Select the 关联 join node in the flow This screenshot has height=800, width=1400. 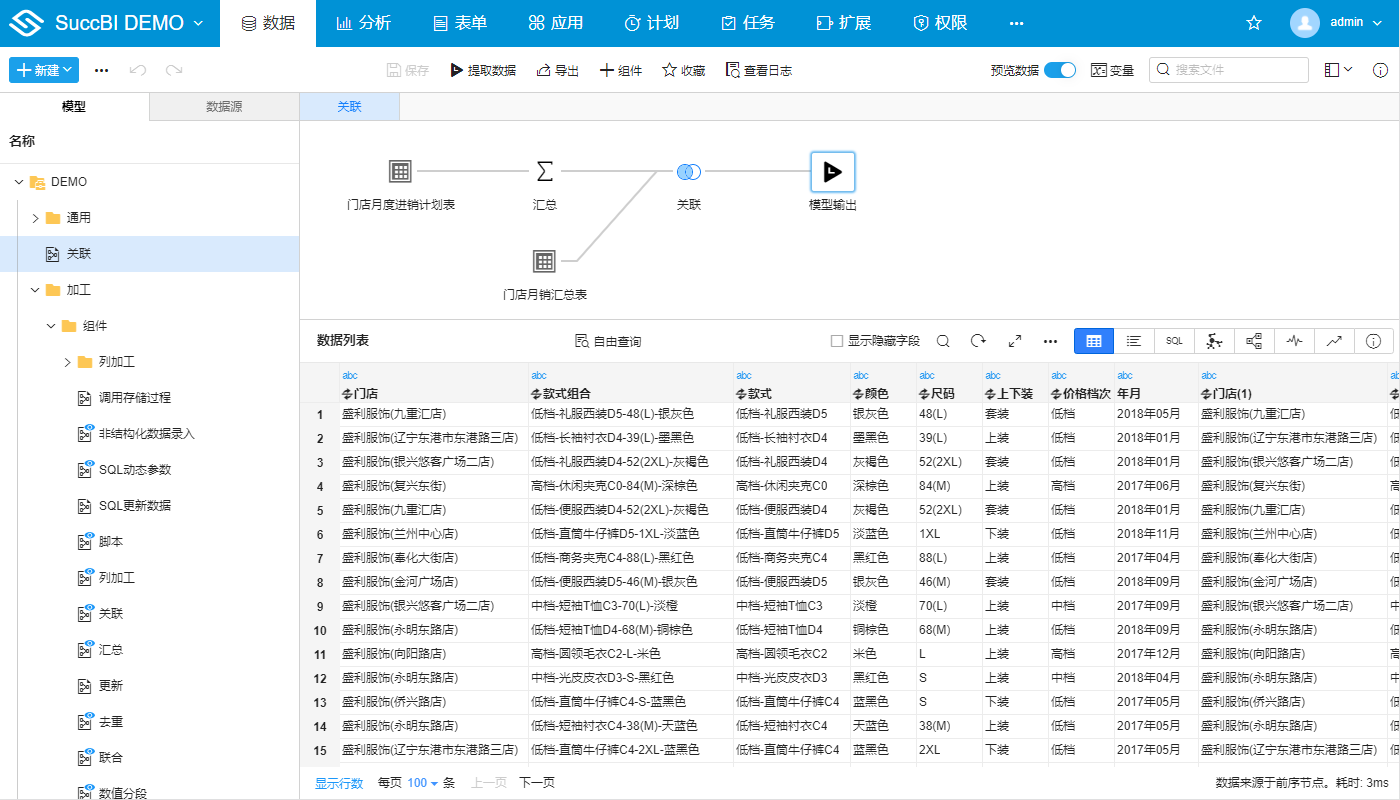click(x=688, y=172)
